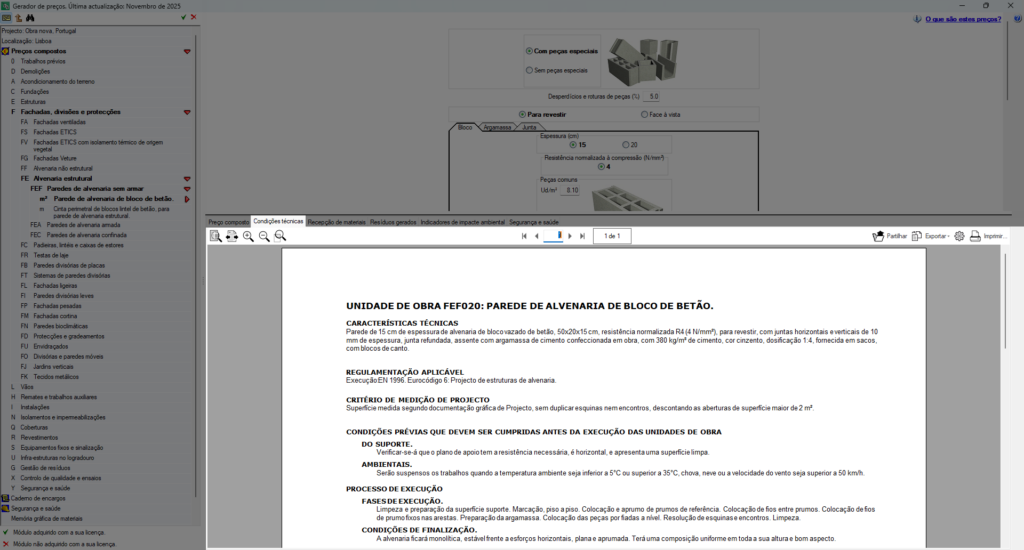Cancel with the red X icon
Image resolution: width=1024 pixels, height=550 pixels.
[193, 18]
